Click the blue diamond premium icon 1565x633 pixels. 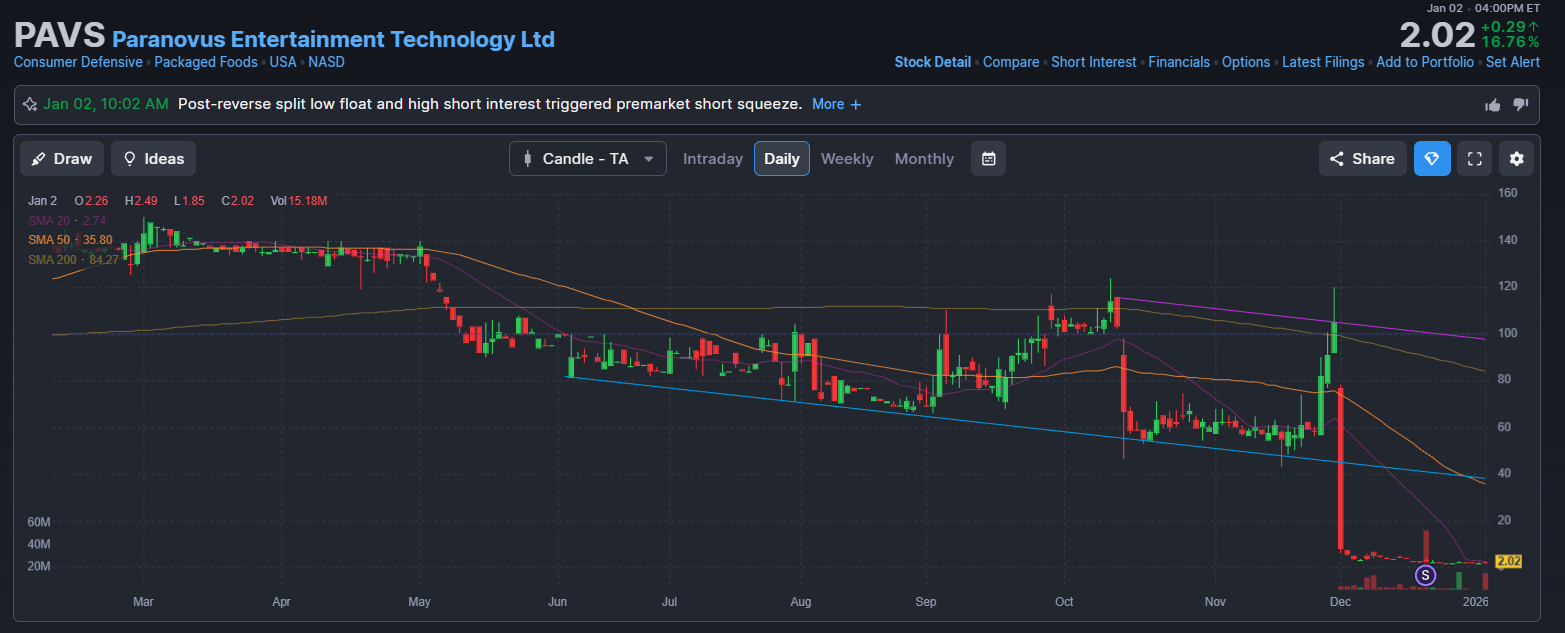click(x=1431, y=159)
